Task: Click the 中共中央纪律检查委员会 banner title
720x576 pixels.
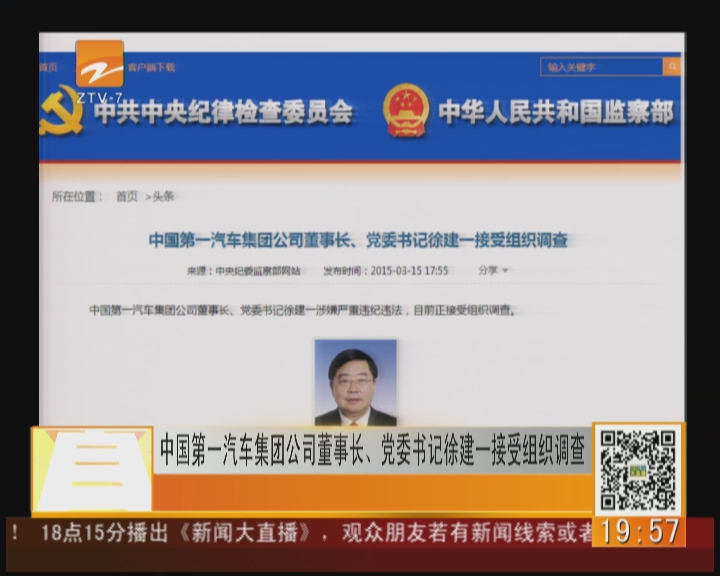Action: (x=224, y=112)
